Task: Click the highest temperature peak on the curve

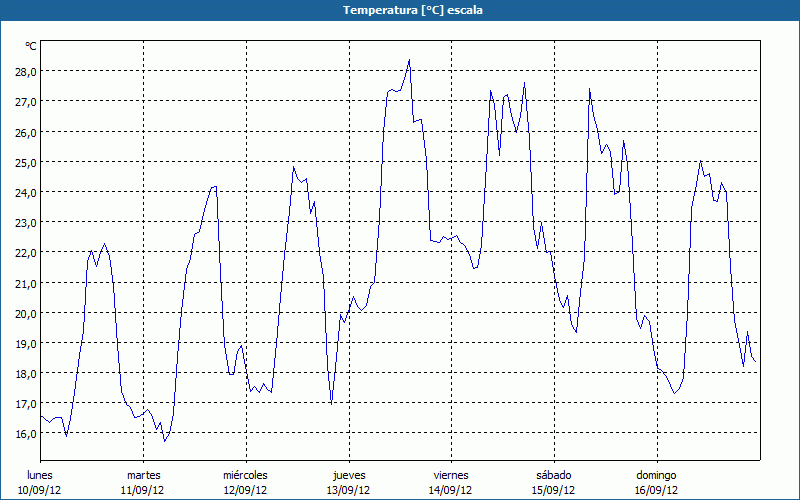Action: tap(409, 60)
